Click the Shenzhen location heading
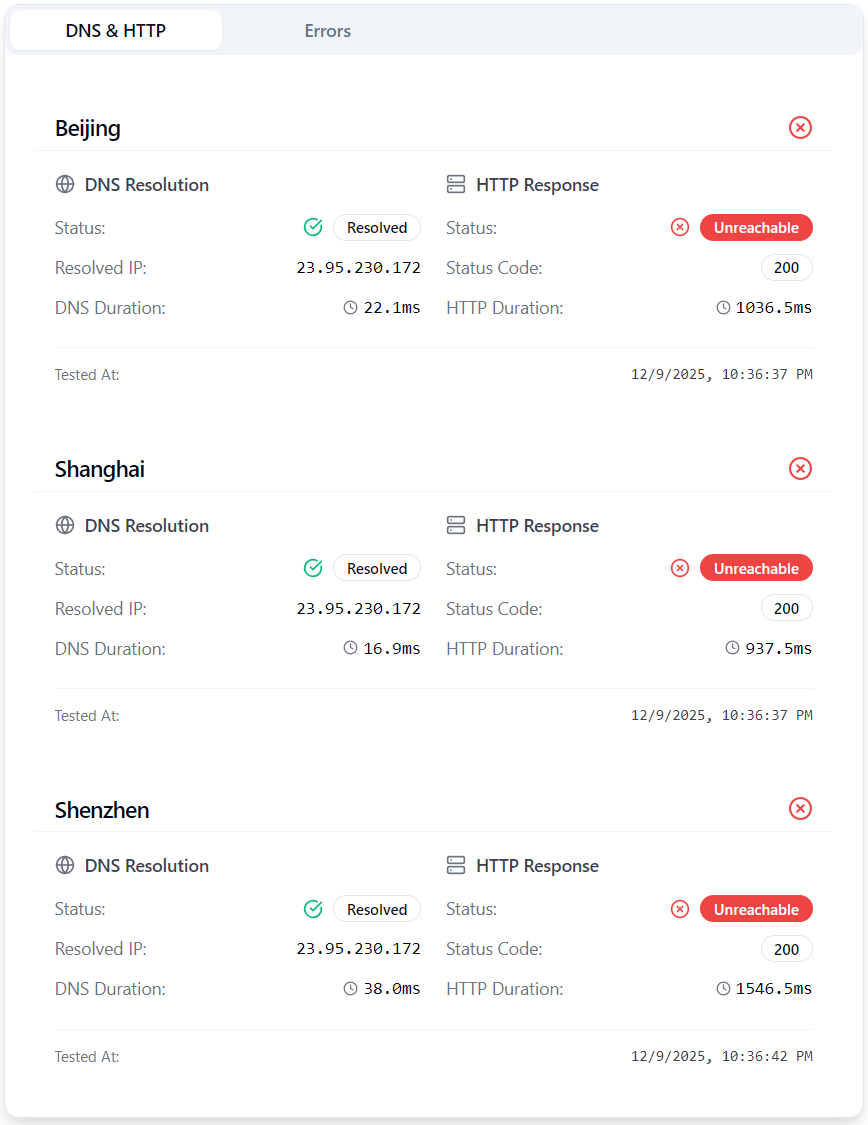Viewport: 868px width, 1125px height. pos(102,810)
